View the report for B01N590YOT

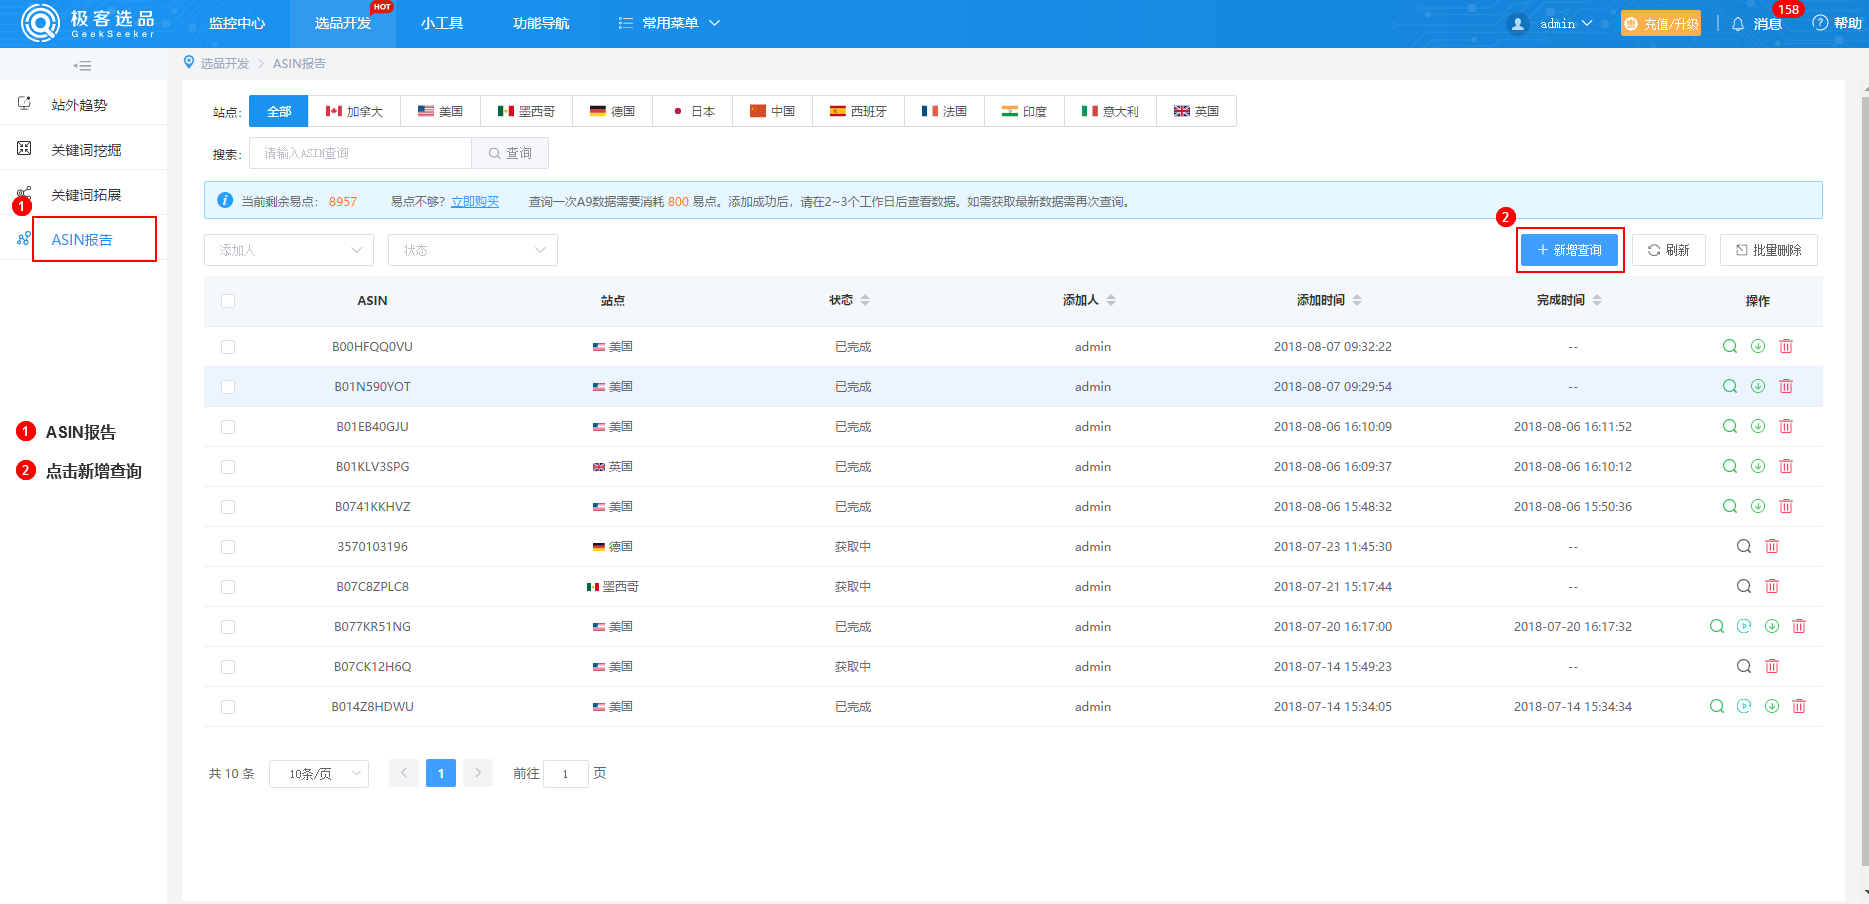1730,386
